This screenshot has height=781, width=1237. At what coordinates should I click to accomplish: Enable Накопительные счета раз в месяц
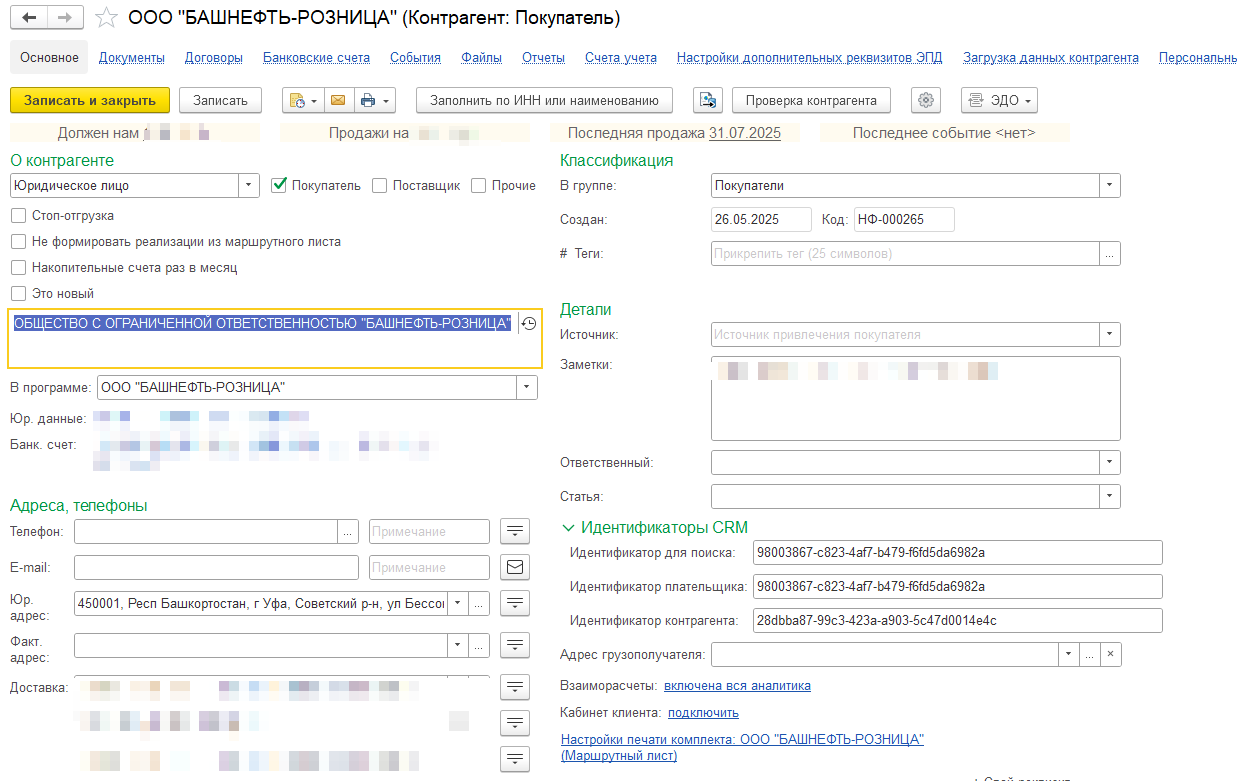[18, 267]
